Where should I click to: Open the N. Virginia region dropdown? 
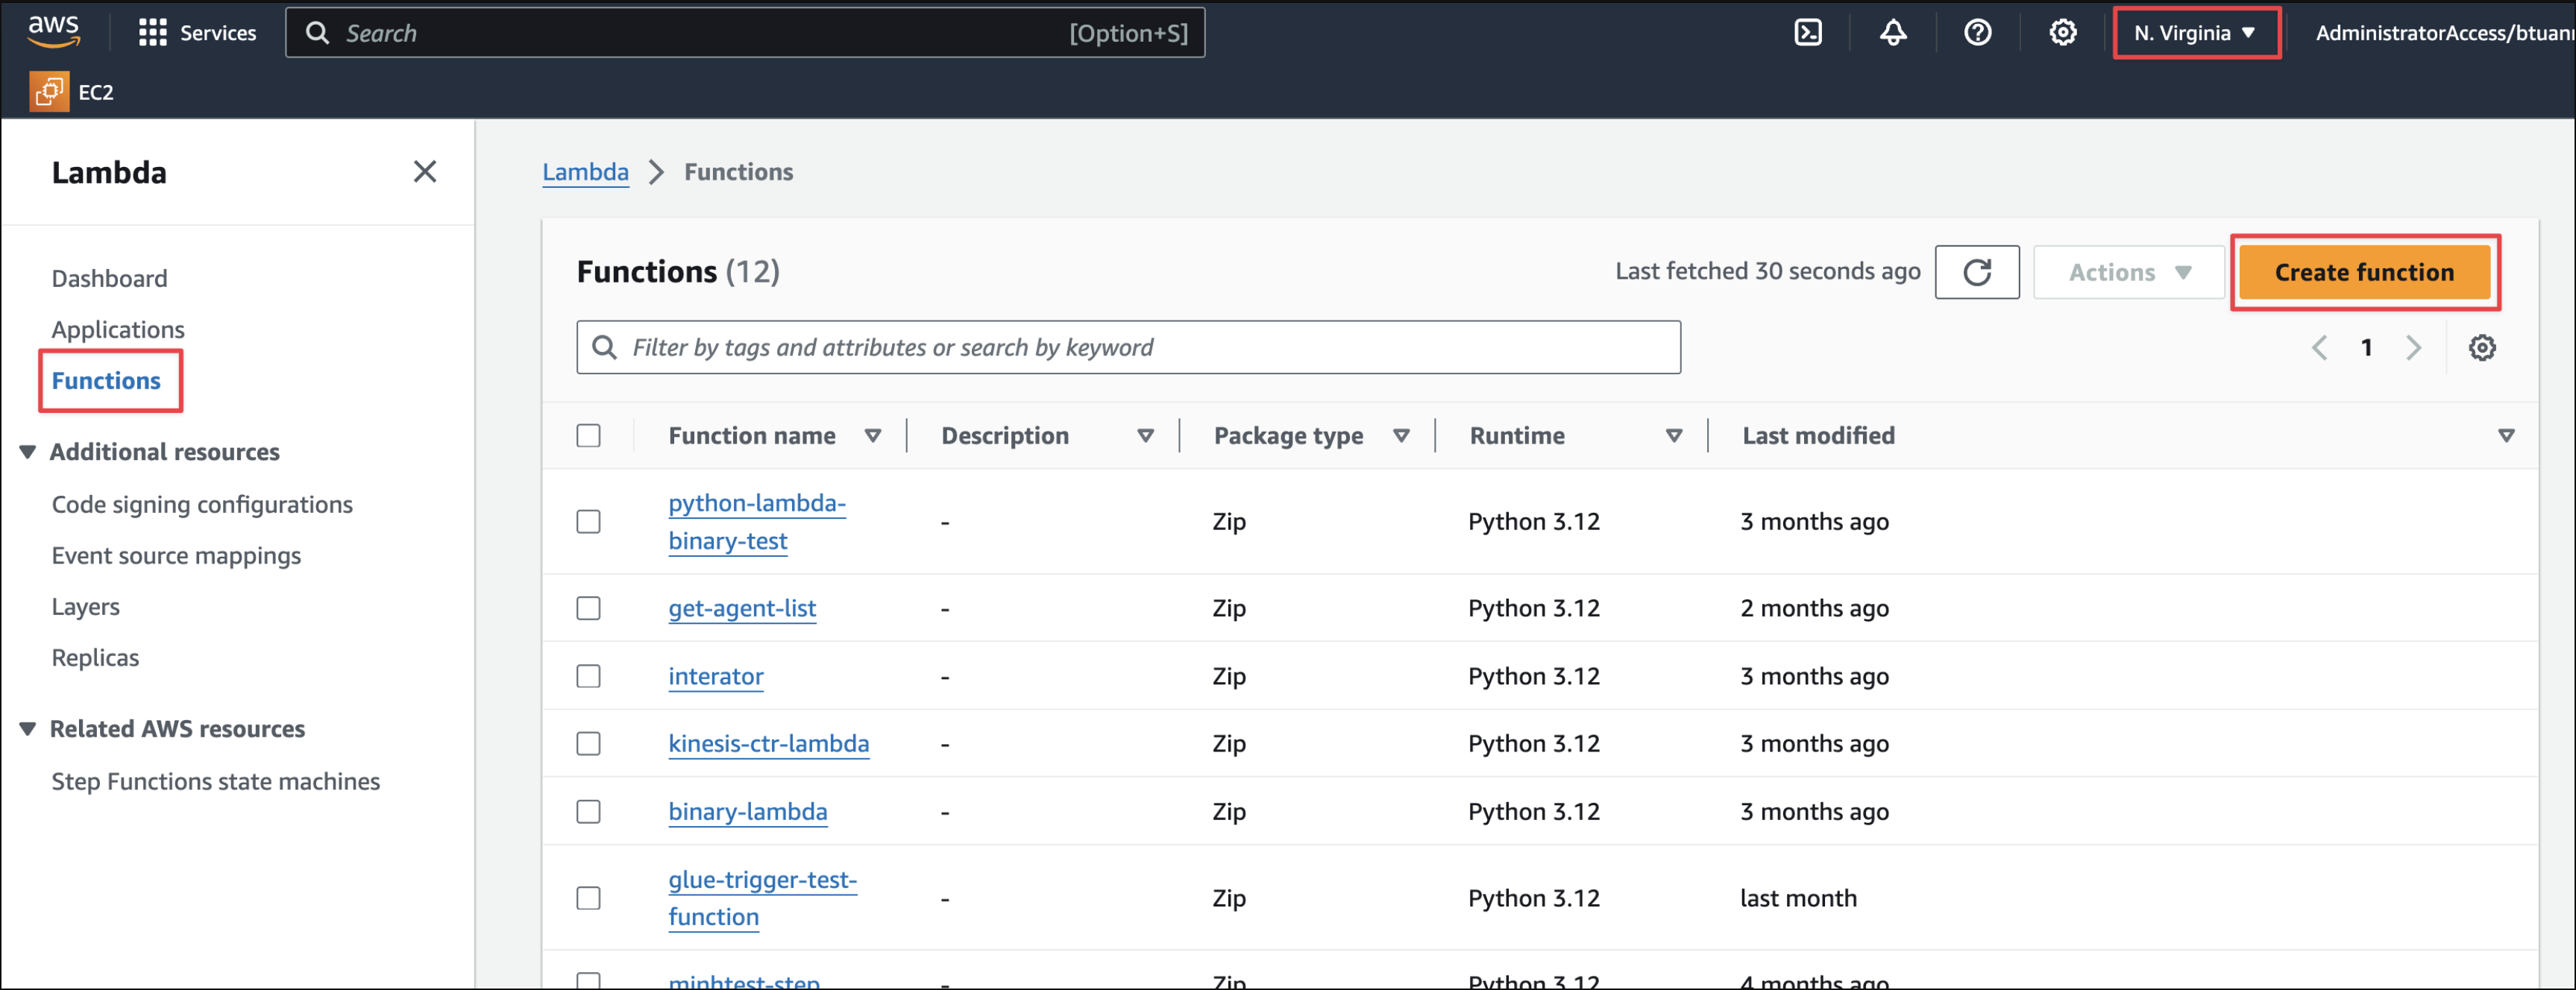(x=2195, y=33)
